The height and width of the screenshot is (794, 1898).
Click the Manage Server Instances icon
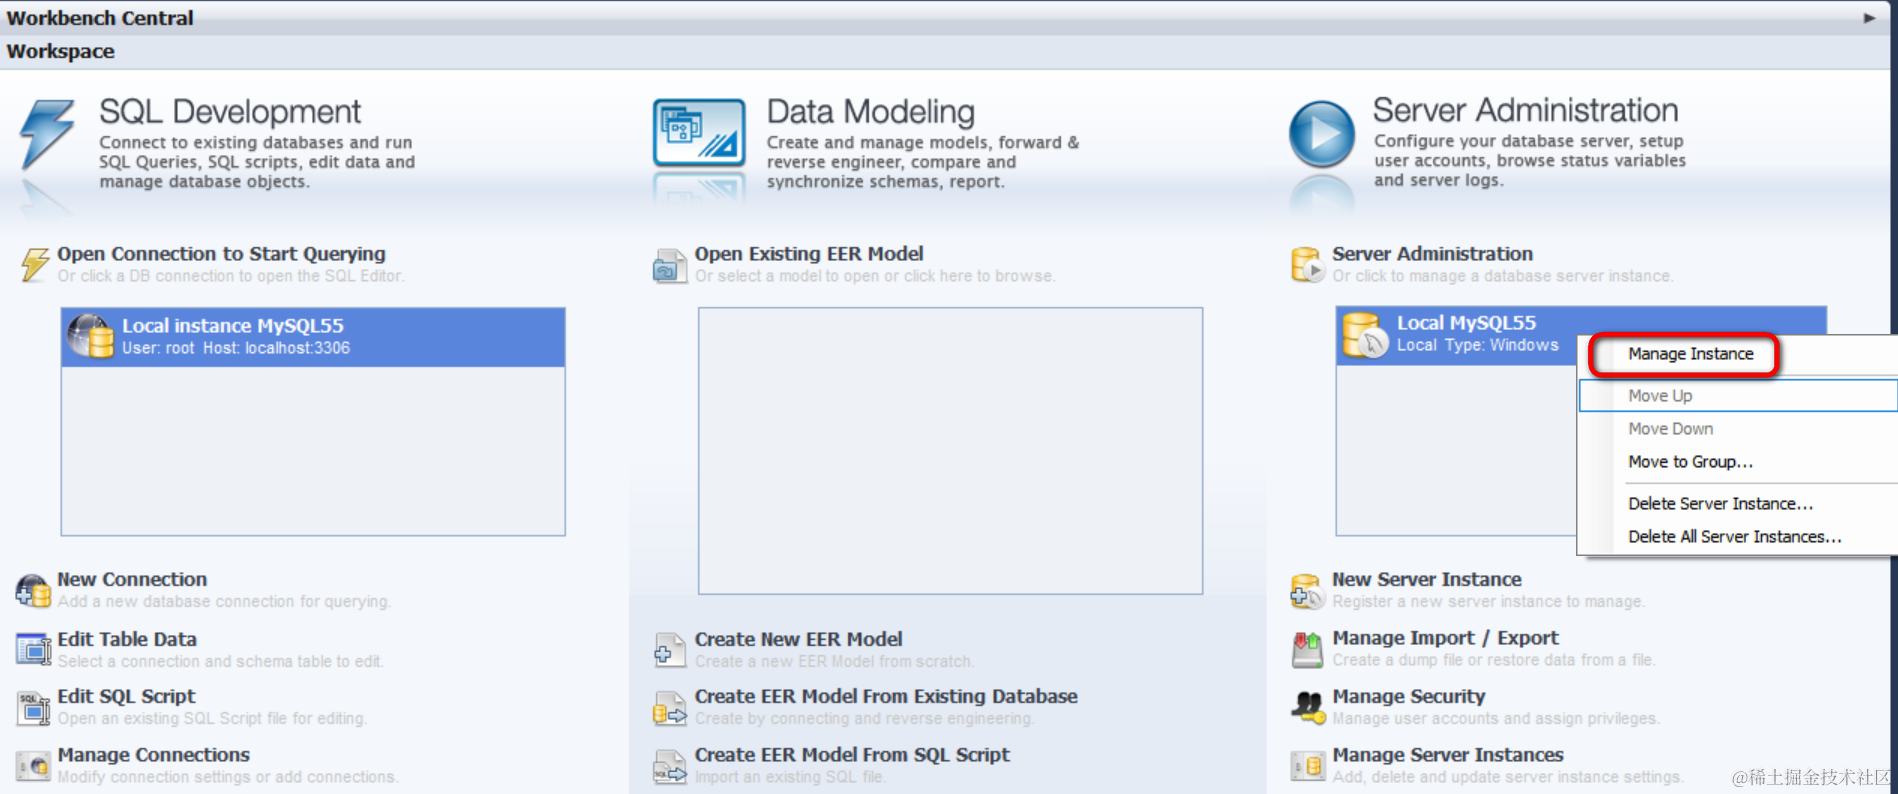[x=1307, y=766]
